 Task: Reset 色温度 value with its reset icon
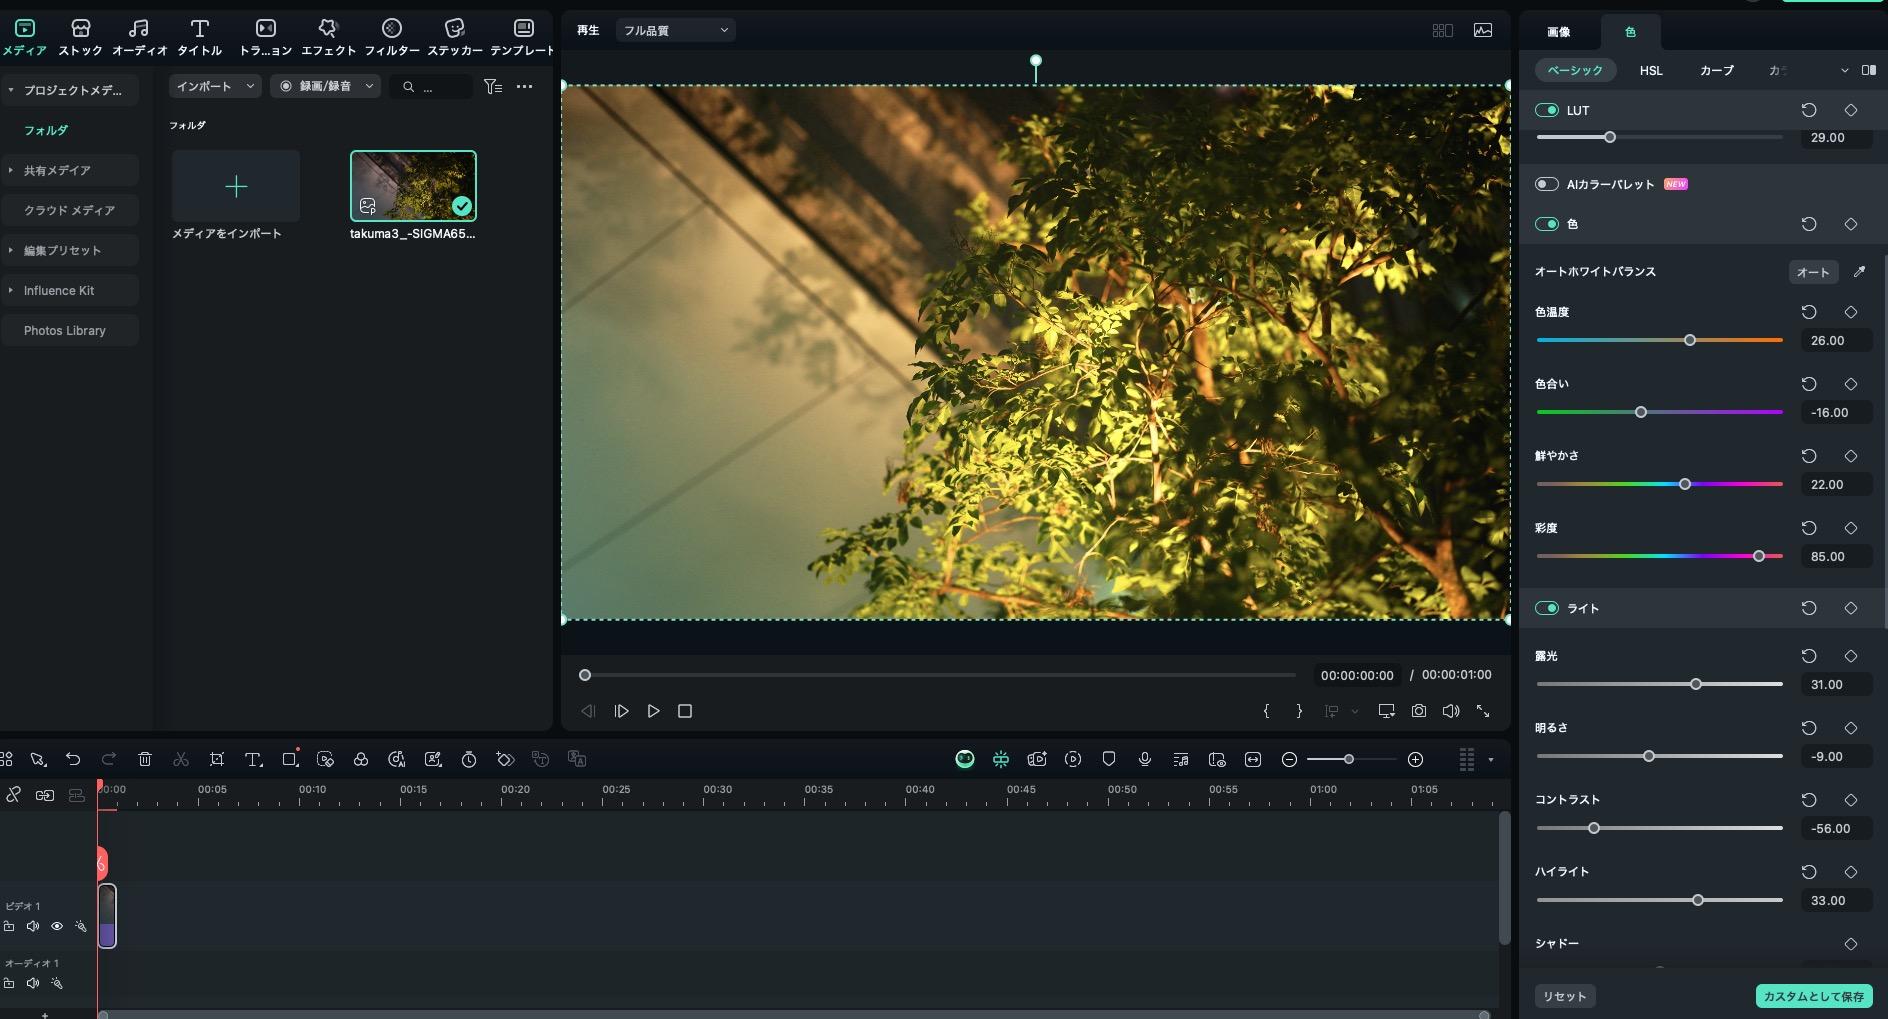(1809, 312)
